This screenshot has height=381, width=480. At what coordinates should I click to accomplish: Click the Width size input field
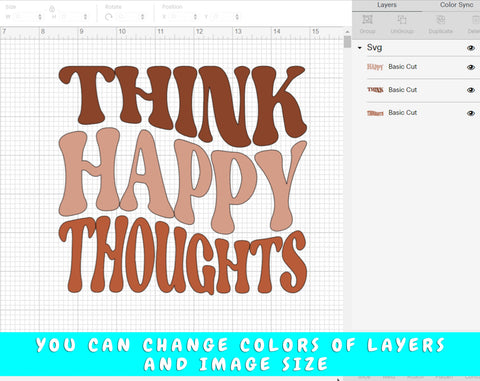(24, 17)
